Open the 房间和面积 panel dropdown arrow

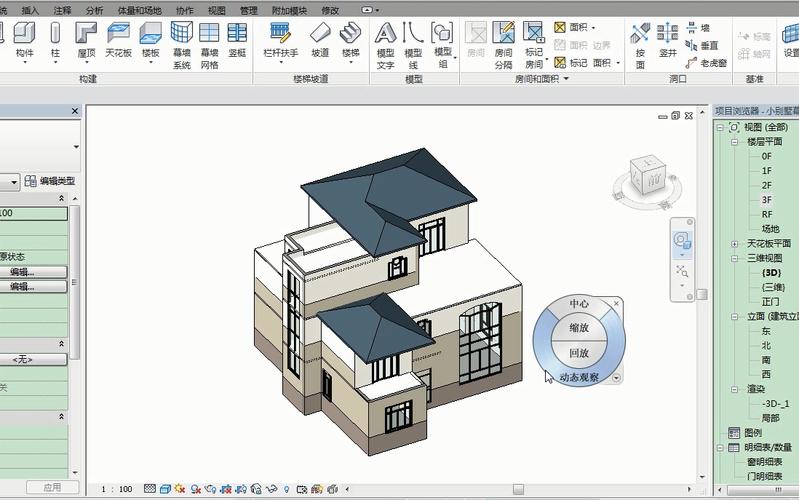[566, 79]
